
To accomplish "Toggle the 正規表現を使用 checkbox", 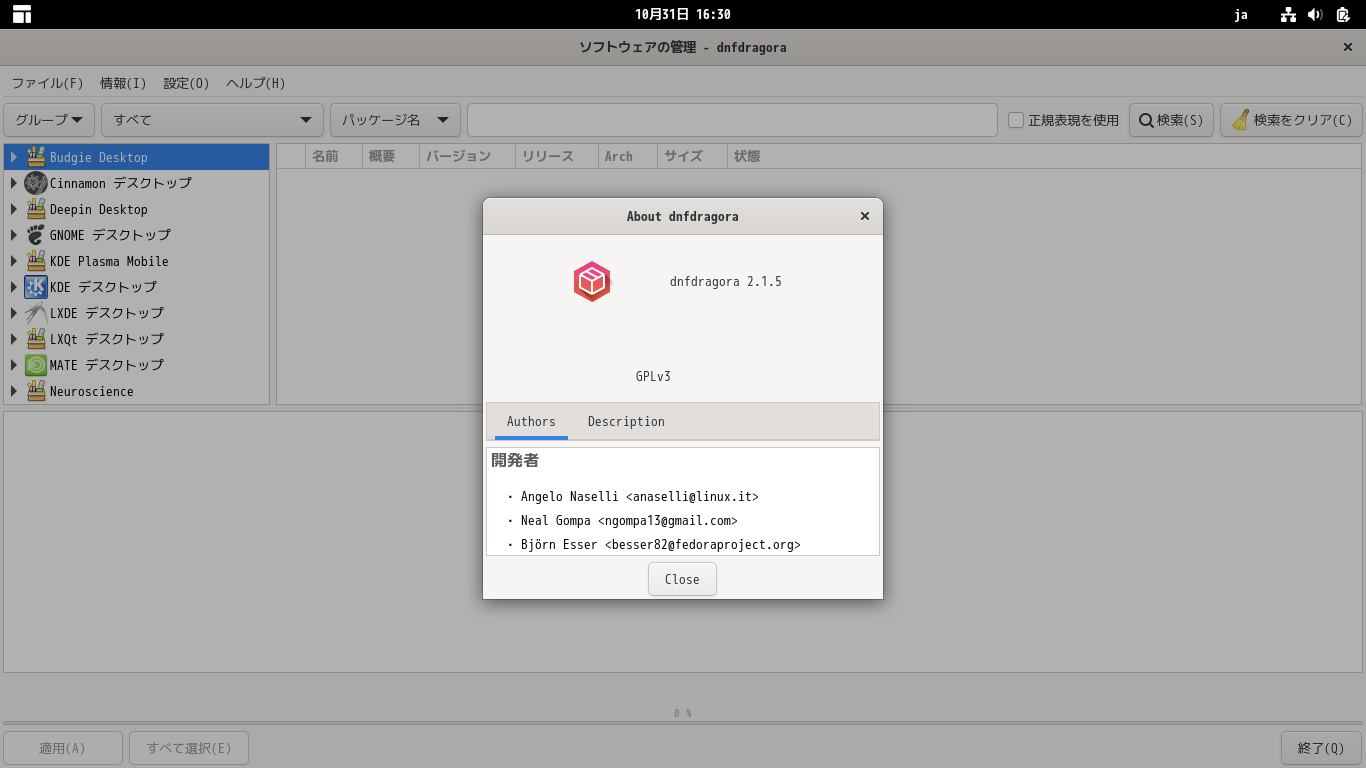I will pyautogui.click(x=1016, y=120).
